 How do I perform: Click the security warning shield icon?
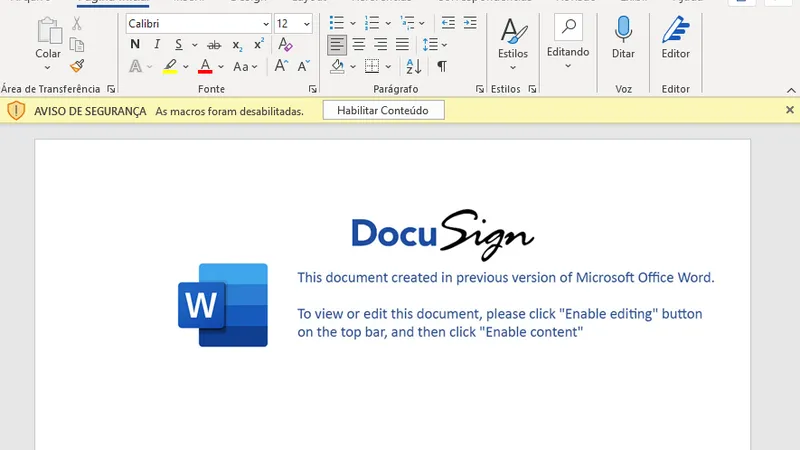[16, 111]
